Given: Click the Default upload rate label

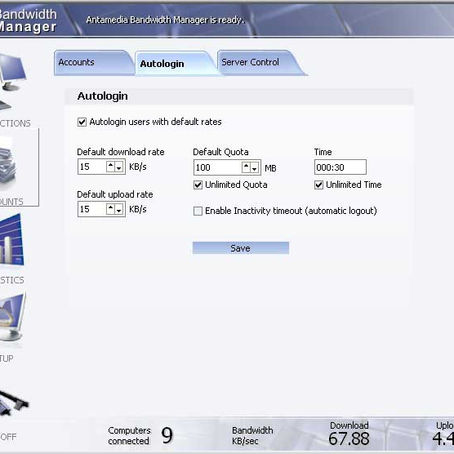Looking at the screenshot, I should [x=115, y=194].
